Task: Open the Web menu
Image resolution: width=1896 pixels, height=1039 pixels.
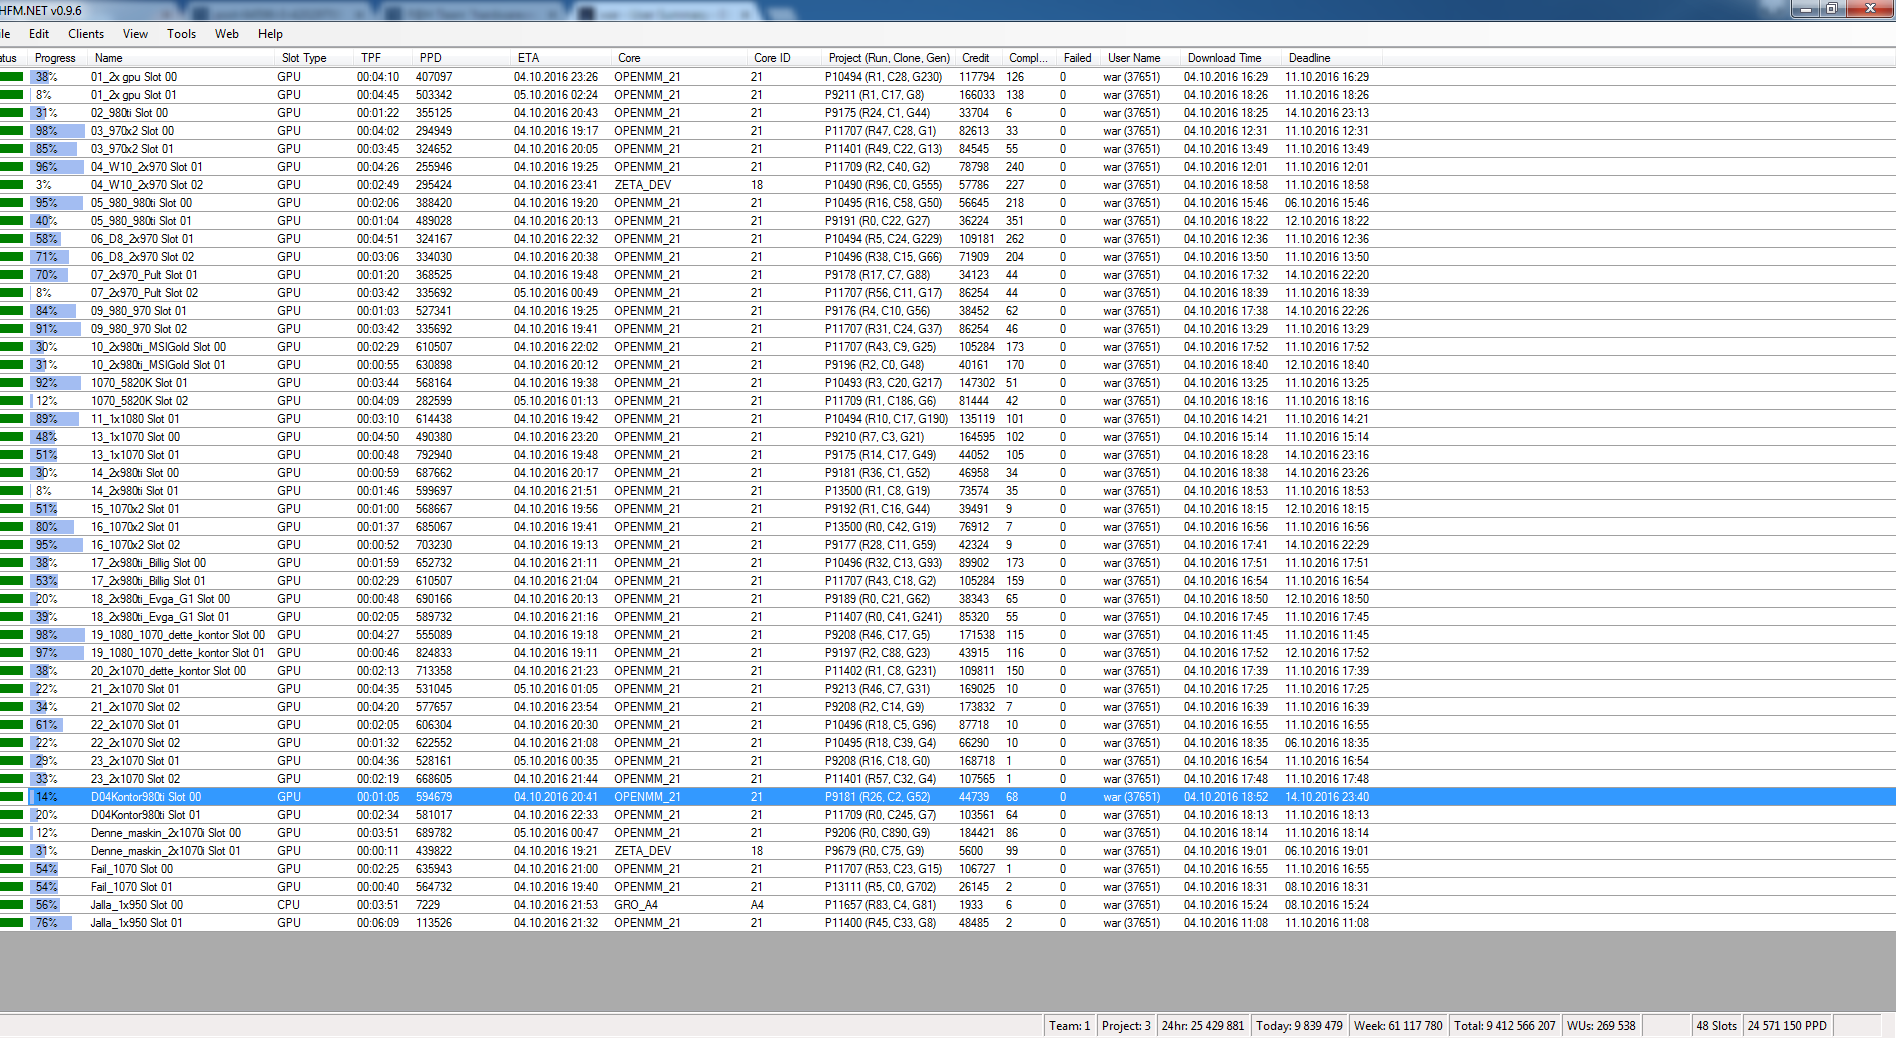Action: coord(227,34)
